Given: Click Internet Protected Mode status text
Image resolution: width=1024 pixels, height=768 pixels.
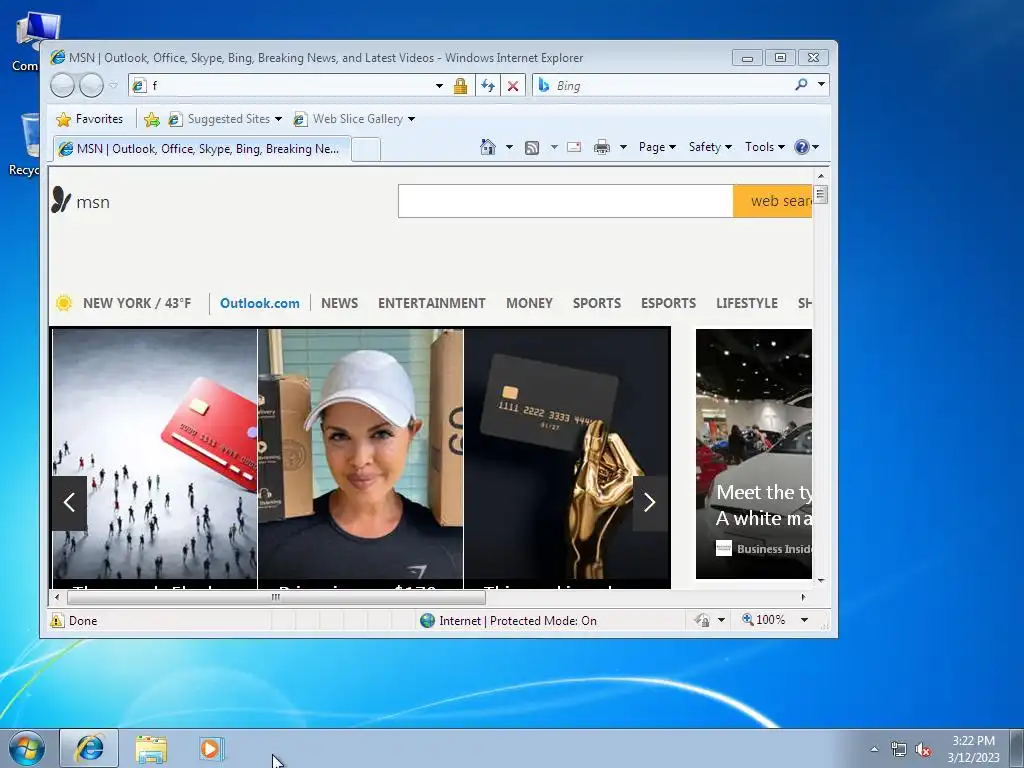Looking at the screenshot, I should tap(518, 620).
